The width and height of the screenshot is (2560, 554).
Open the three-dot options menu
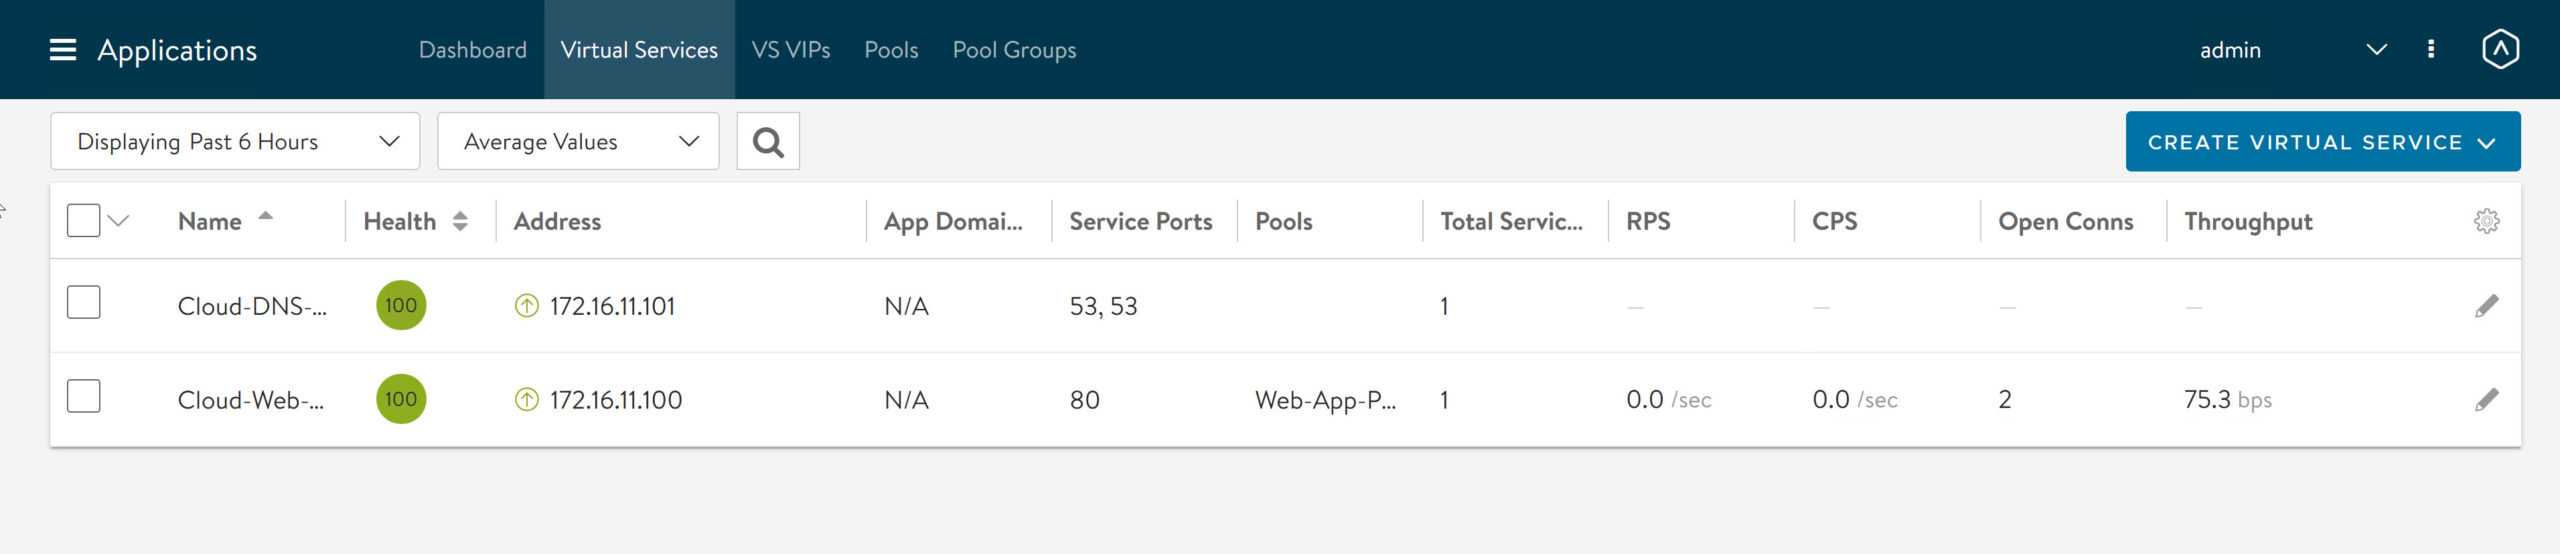(2431, 50)
